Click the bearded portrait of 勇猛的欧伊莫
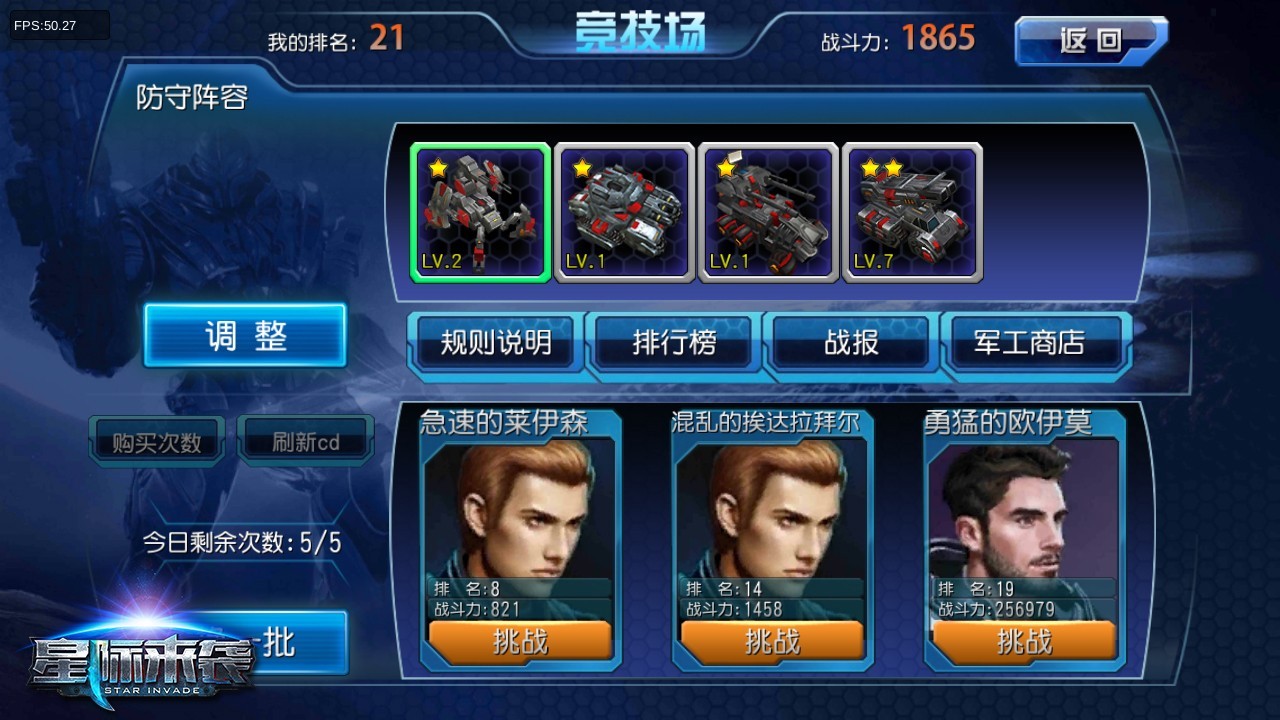Screen dimensions: 1280x720 (1024, 510)
